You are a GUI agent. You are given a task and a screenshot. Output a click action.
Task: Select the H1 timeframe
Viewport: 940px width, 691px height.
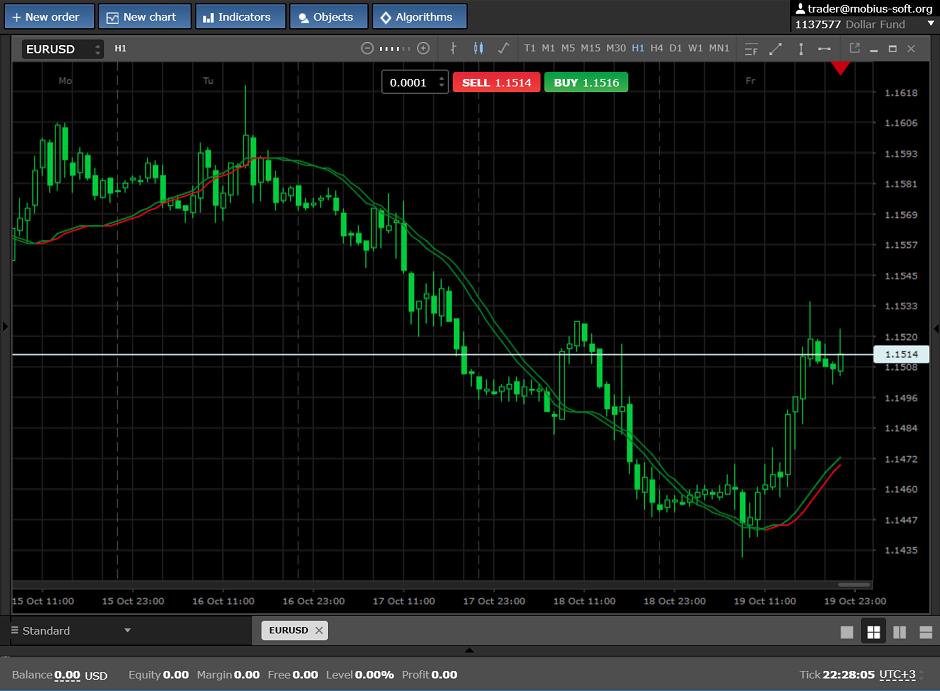click(x=638, y=49)
